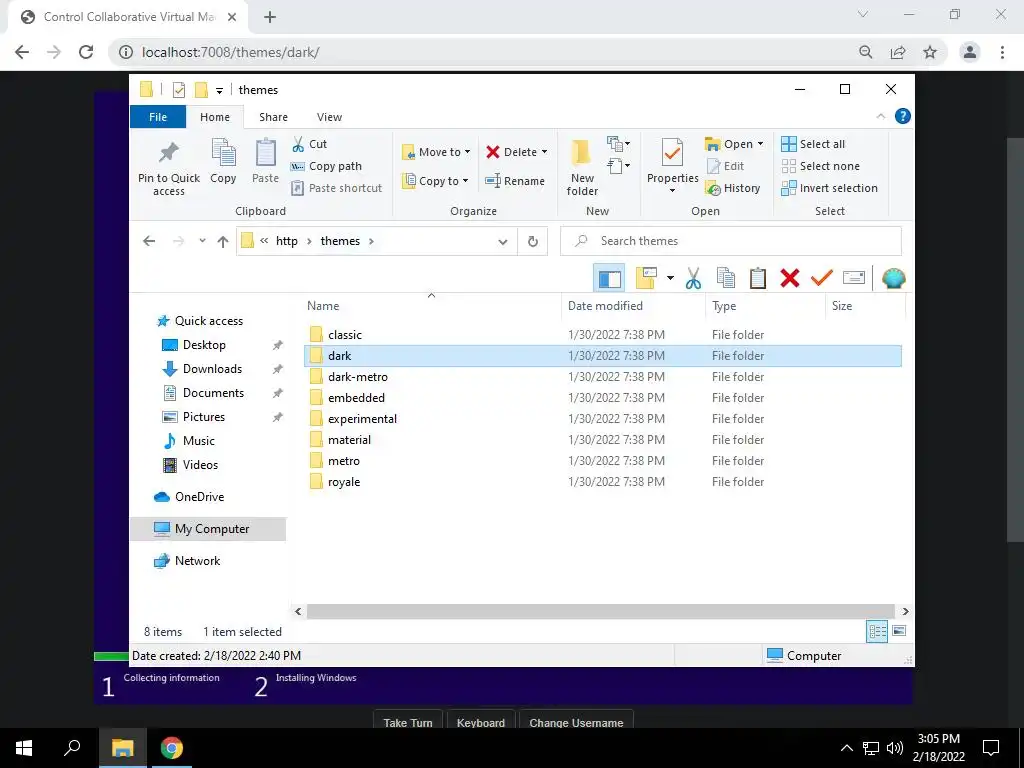
Task: Click the Take Turn button
Action: tap(408, 722)
